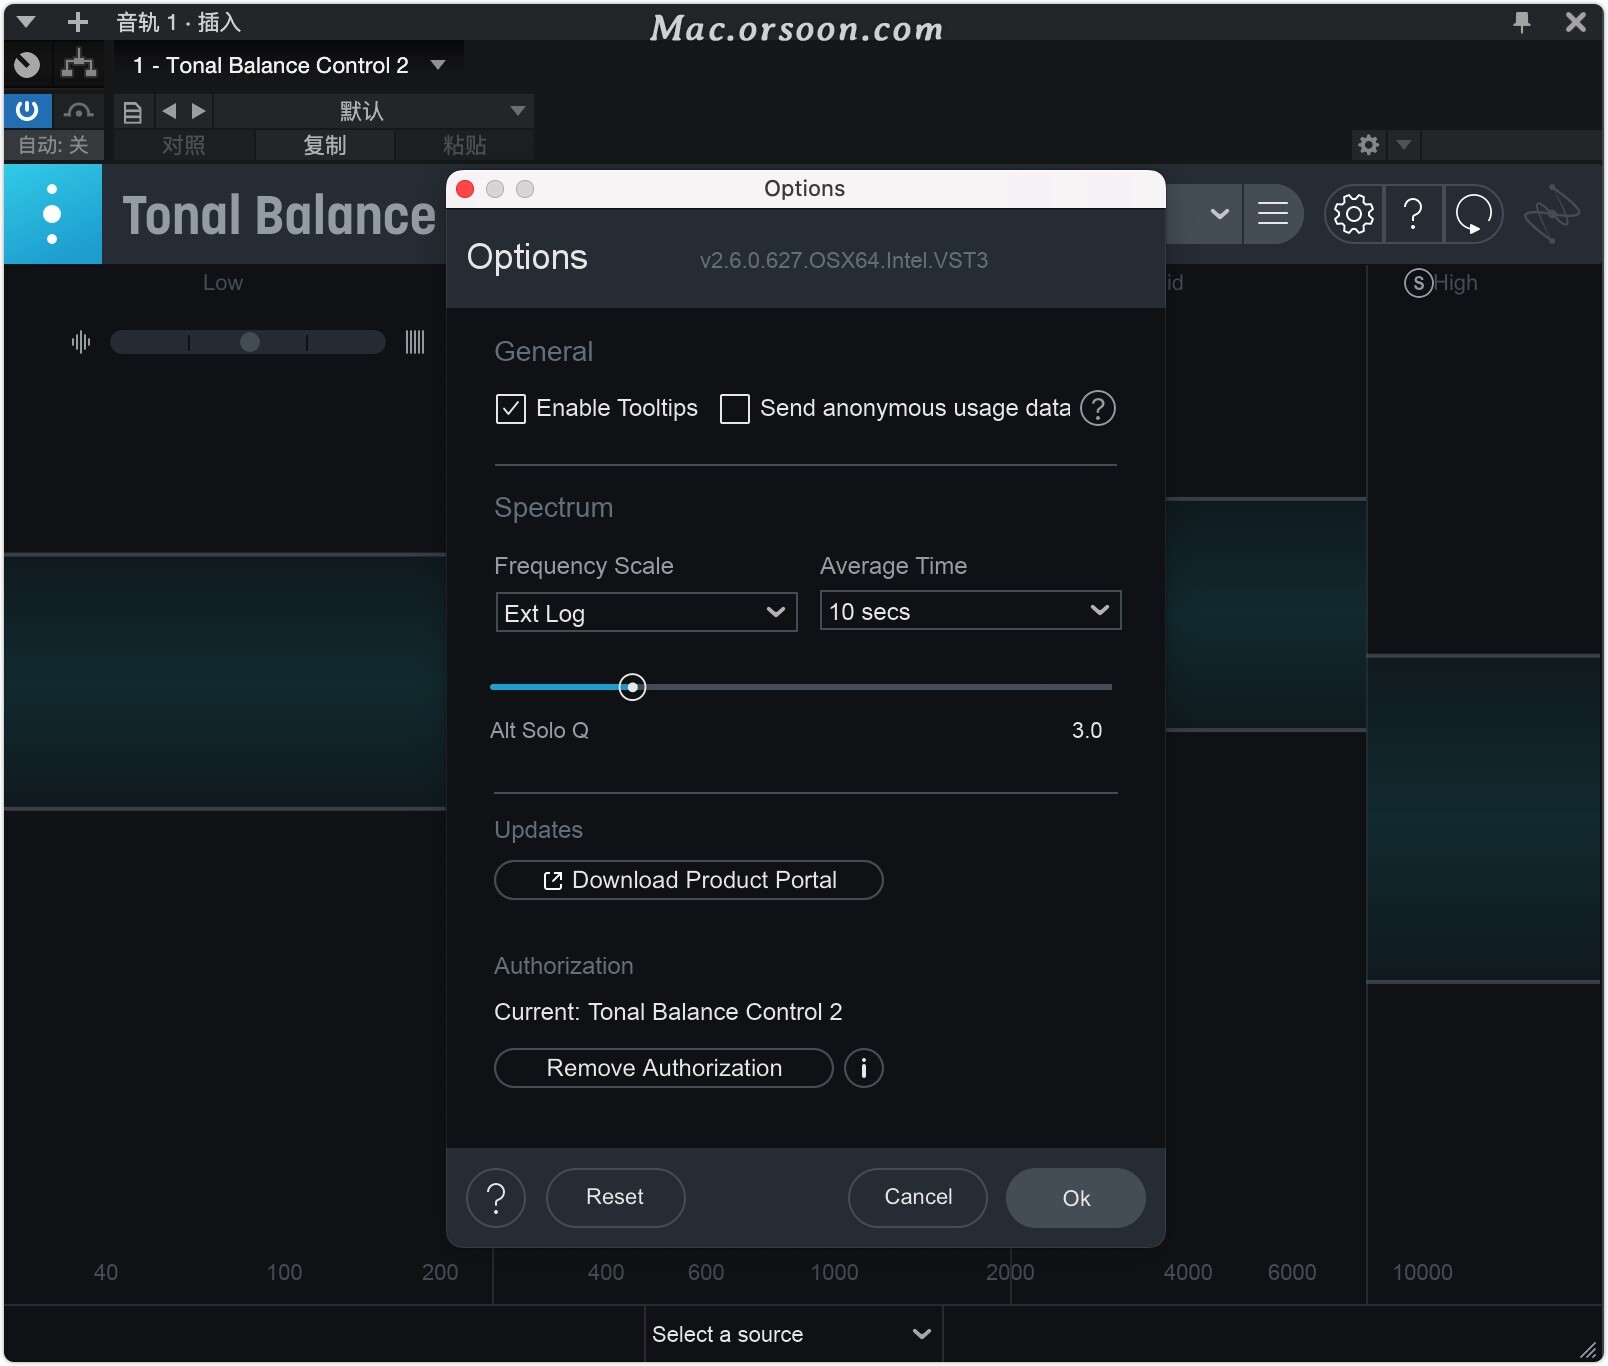Open the blue three-dot plugin menu
Viewport: 1608px width, 1366px height.
[x=52, y=214]
